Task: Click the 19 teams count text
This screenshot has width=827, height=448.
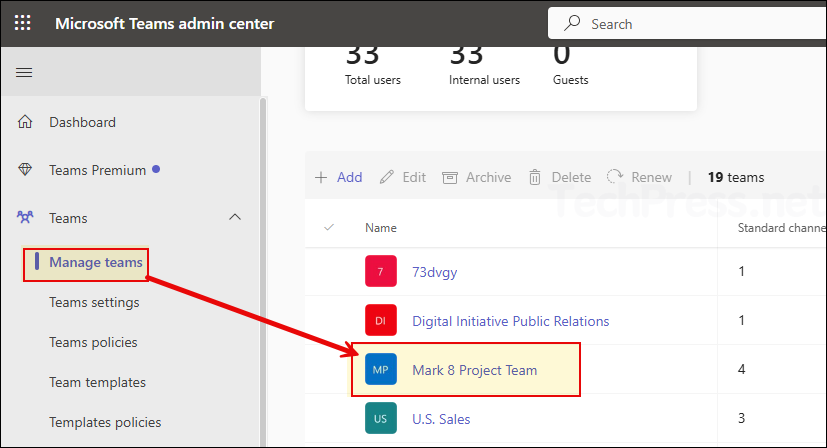Action: point(736,178)
